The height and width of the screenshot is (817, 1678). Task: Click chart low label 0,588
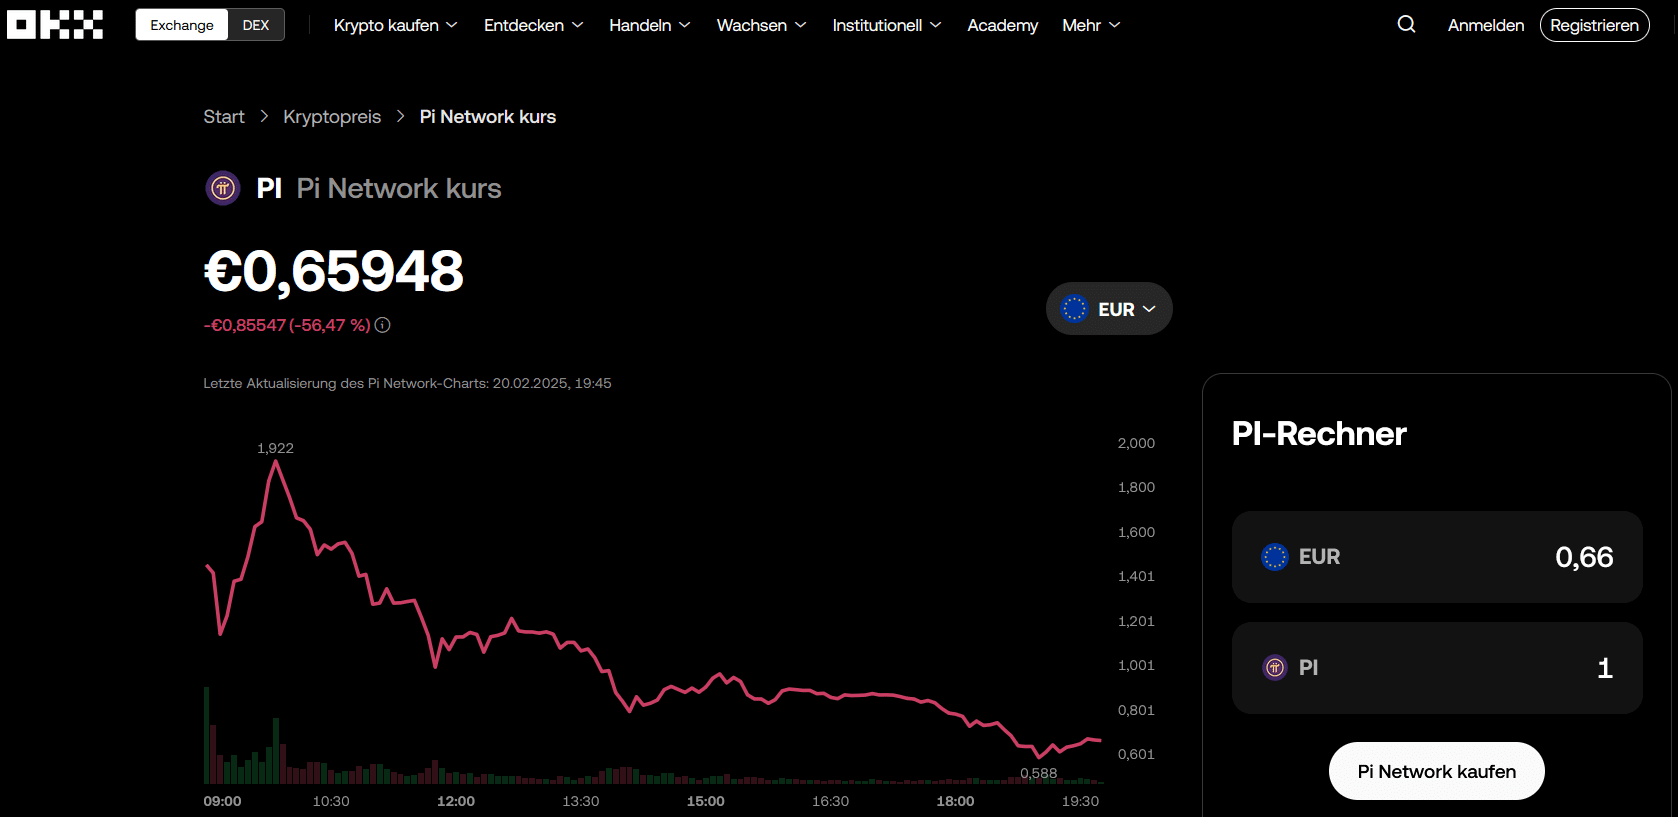coord(1038,773)
